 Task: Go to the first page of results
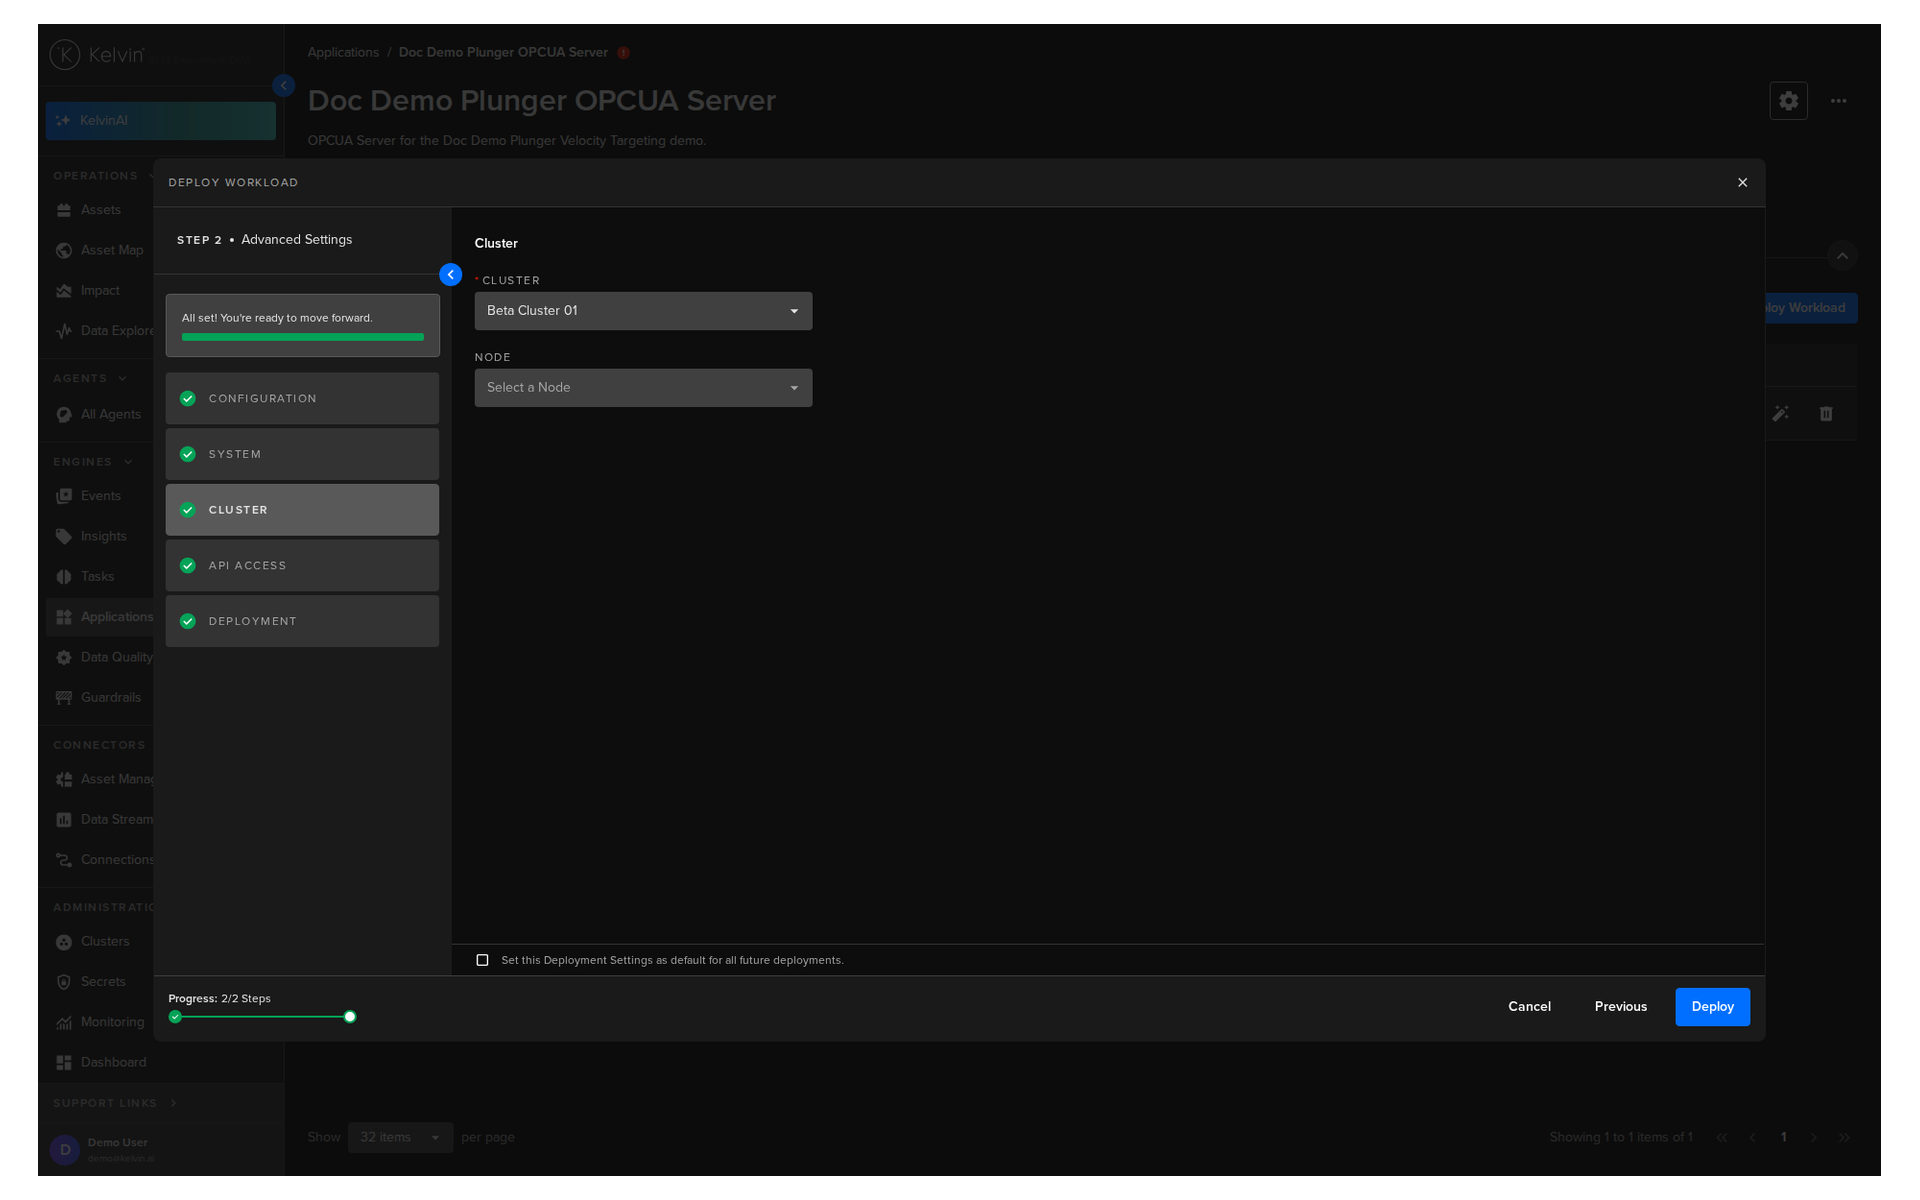tap(1721, 1138)
